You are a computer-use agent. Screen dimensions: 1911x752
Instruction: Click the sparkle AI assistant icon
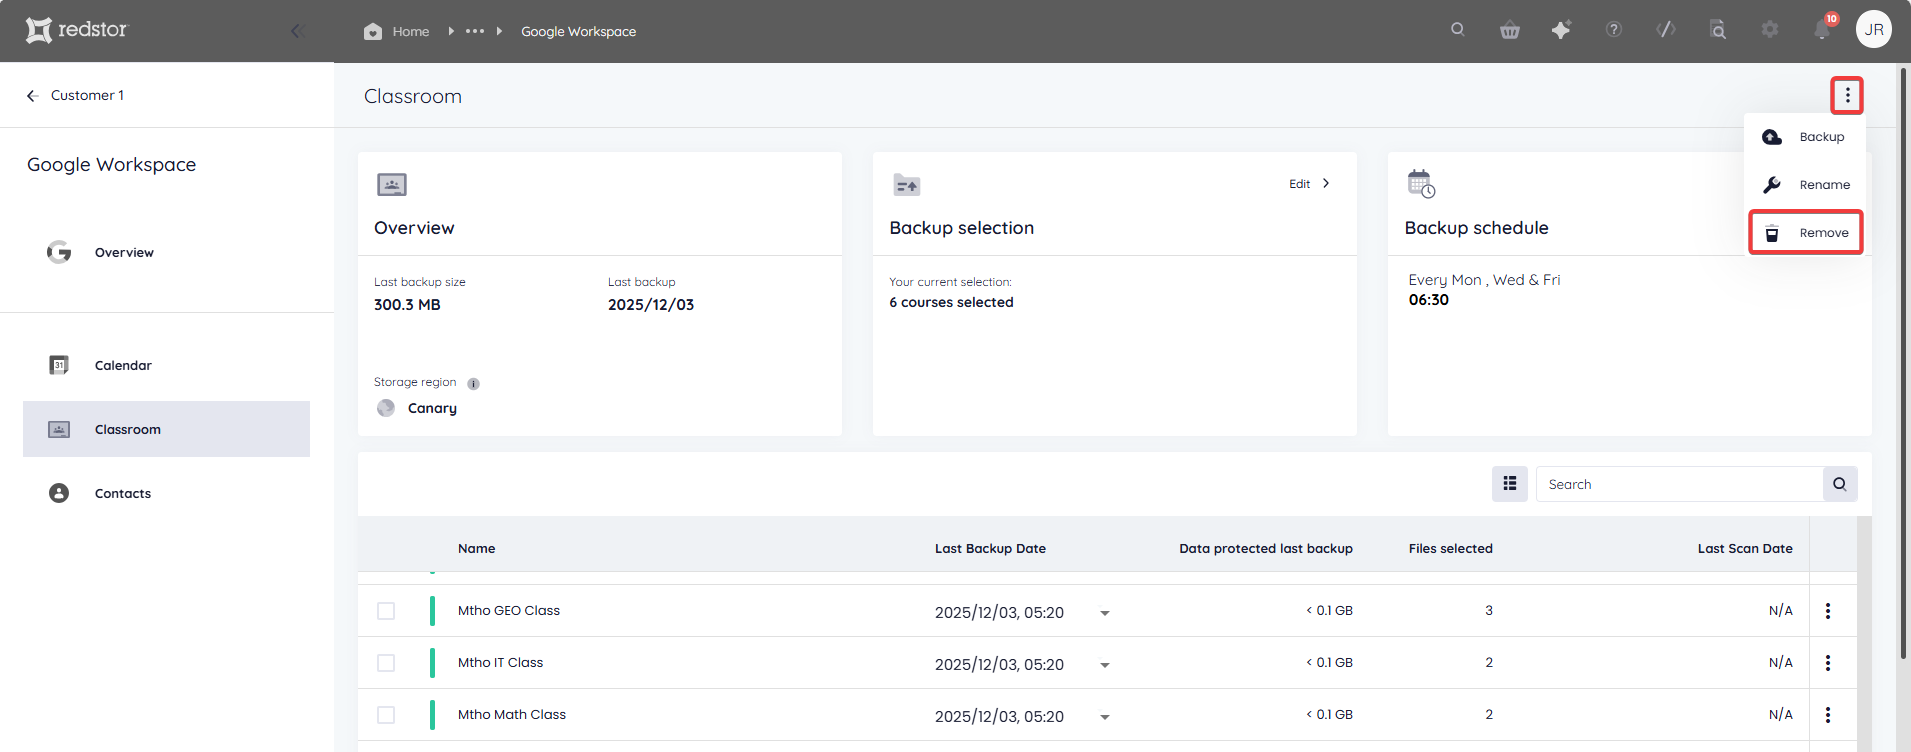pos(1561,30)
